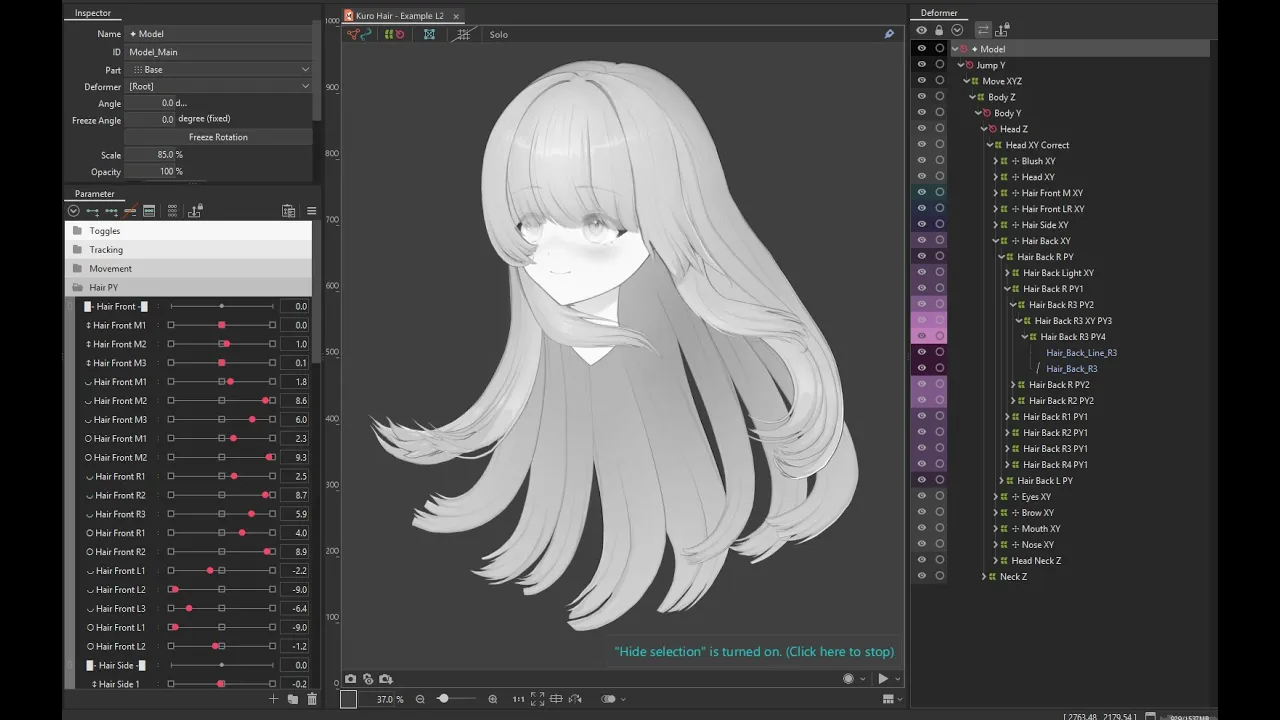Open the Parameter panel hamburger menu
This screenshot has height=720, width=1280.
click(311, 211)
